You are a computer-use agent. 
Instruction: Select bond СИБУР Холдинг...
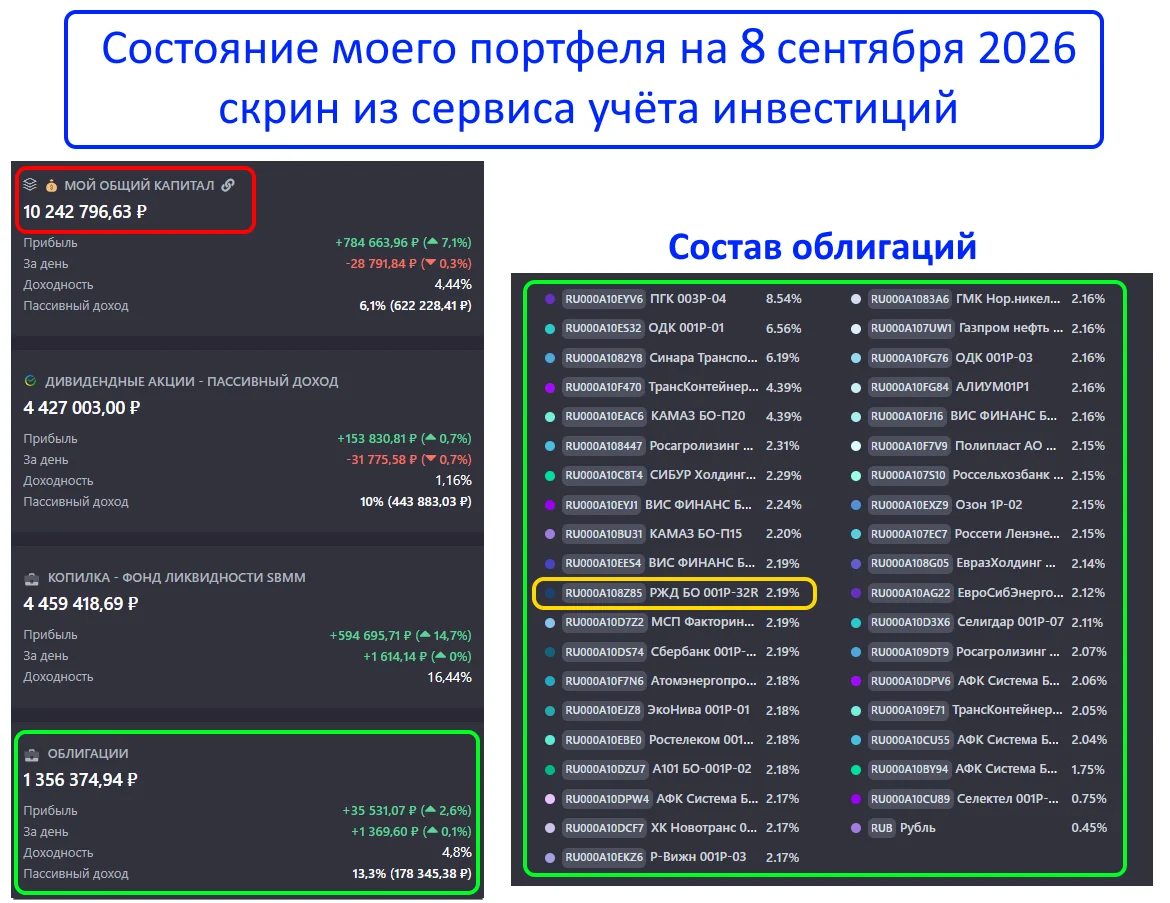click(703, 475)
